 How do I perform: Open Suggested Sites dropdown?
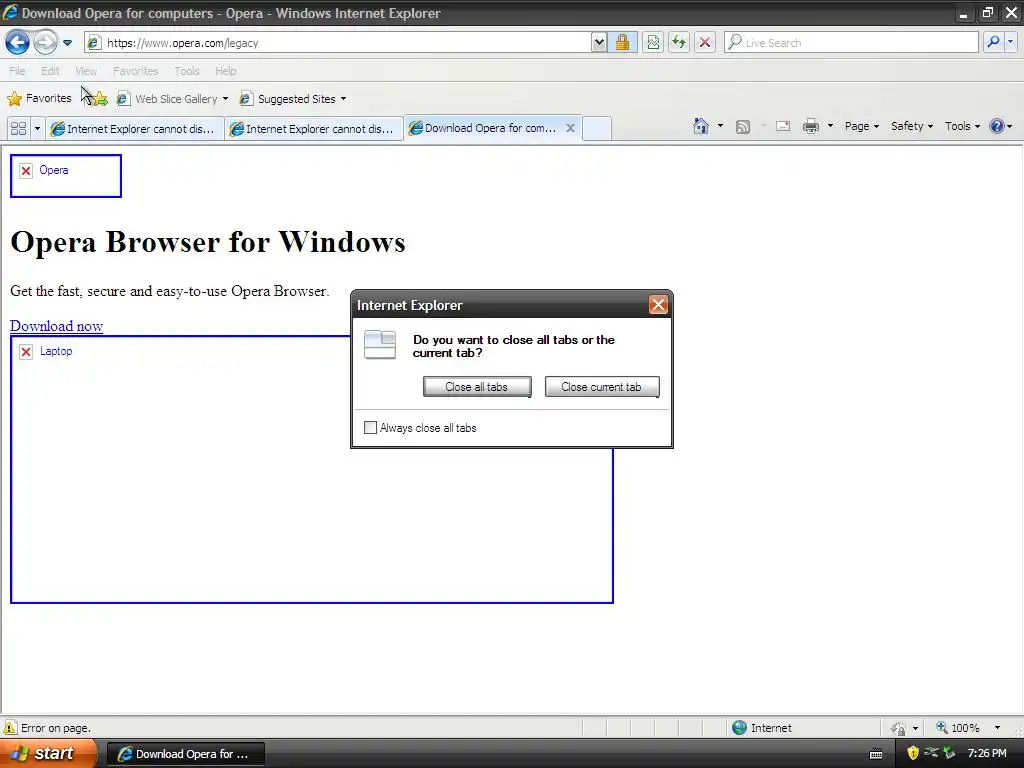293,99
